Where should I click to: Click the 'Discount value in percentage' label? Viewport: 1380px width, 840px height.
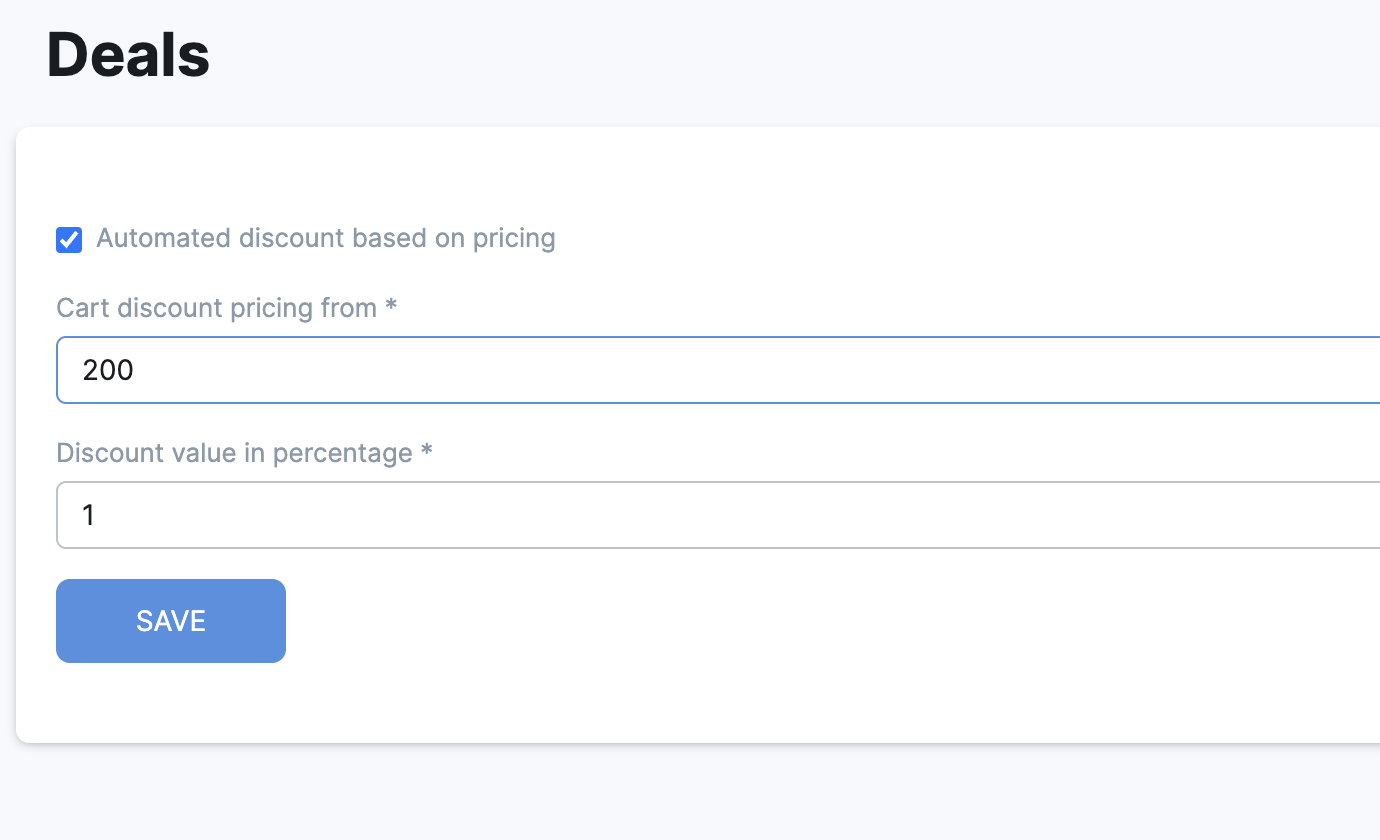[x=234, y=453]
